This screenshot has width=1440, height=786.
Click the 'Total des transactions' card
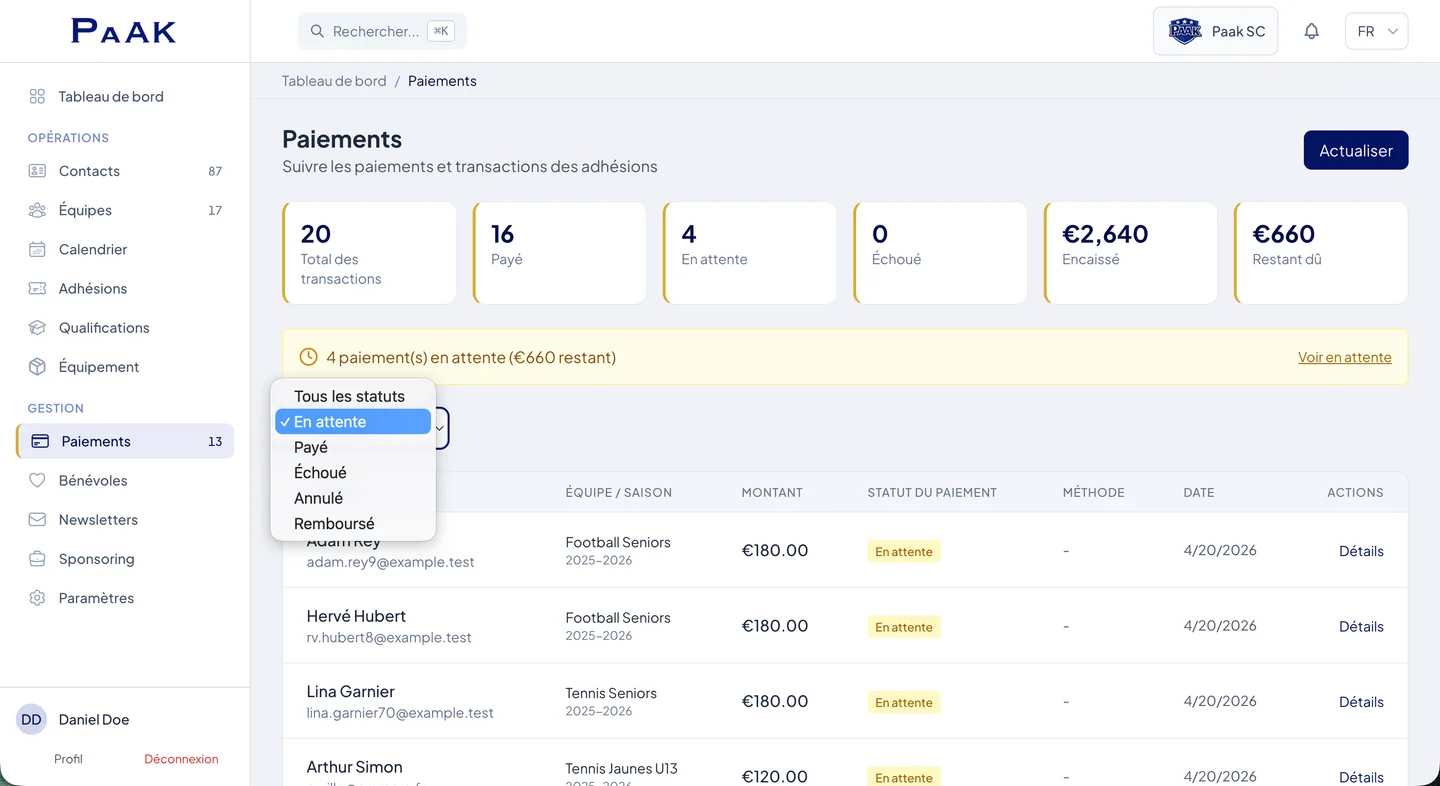tap(369, 253)
